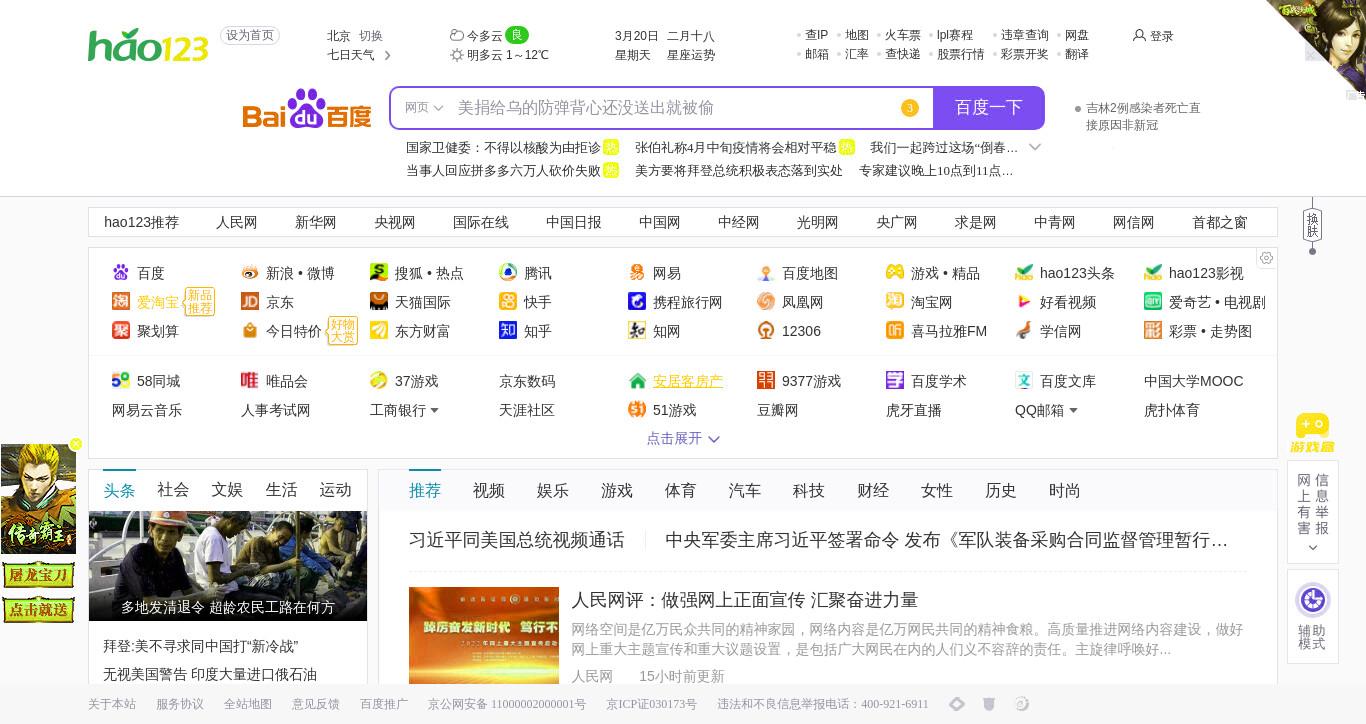Open Zhihu icon
Screen dimensions: 1366x724
508,330
